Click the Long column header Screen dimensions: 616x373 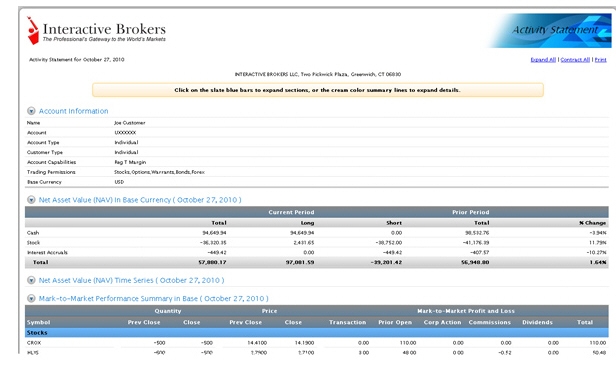coord(307,223)
